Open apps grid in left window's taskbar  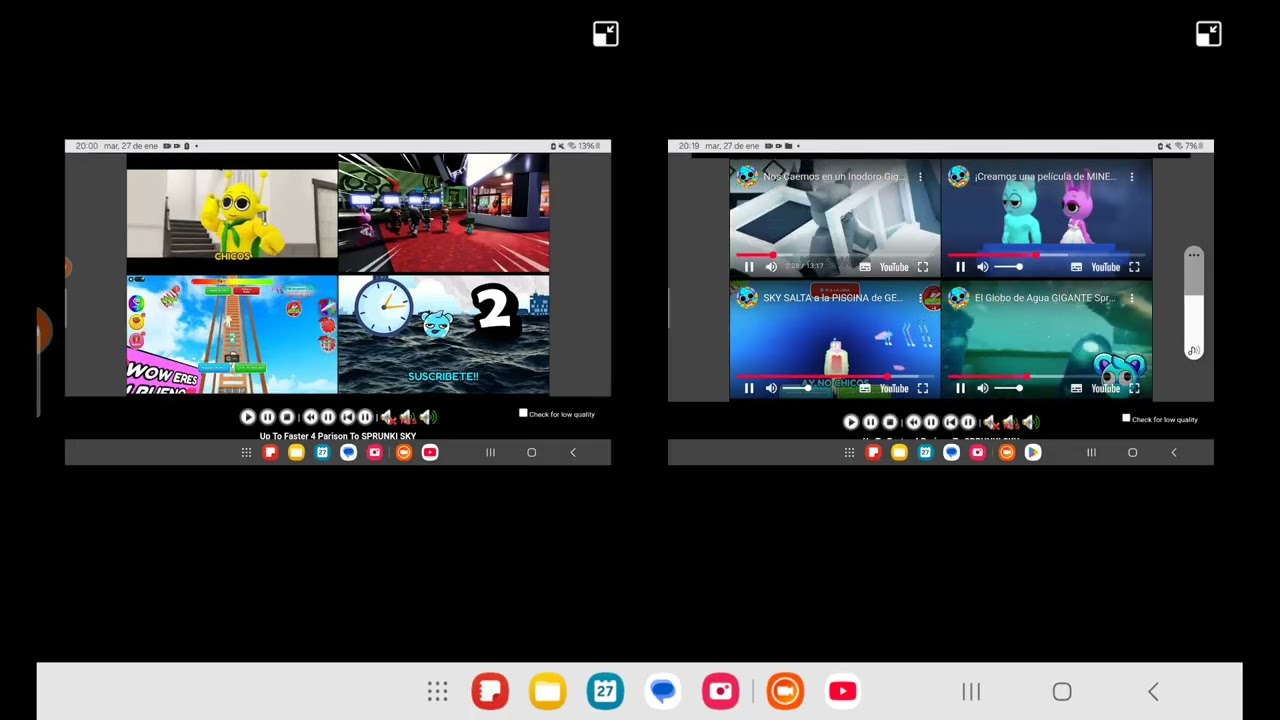coord(246,453)
